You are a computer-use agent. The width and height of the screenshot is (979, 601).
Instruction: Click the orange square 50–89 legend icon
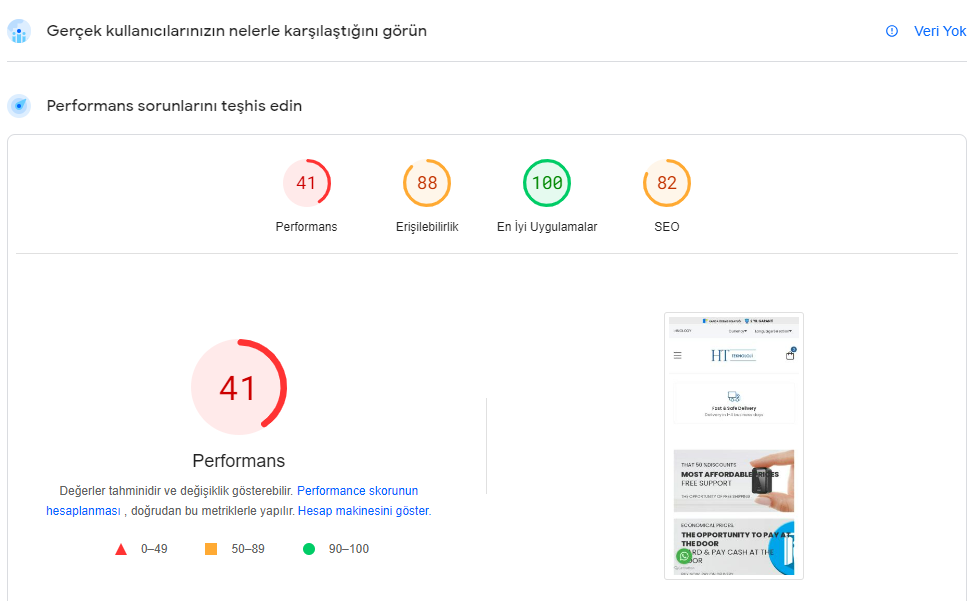pos(211,549)
